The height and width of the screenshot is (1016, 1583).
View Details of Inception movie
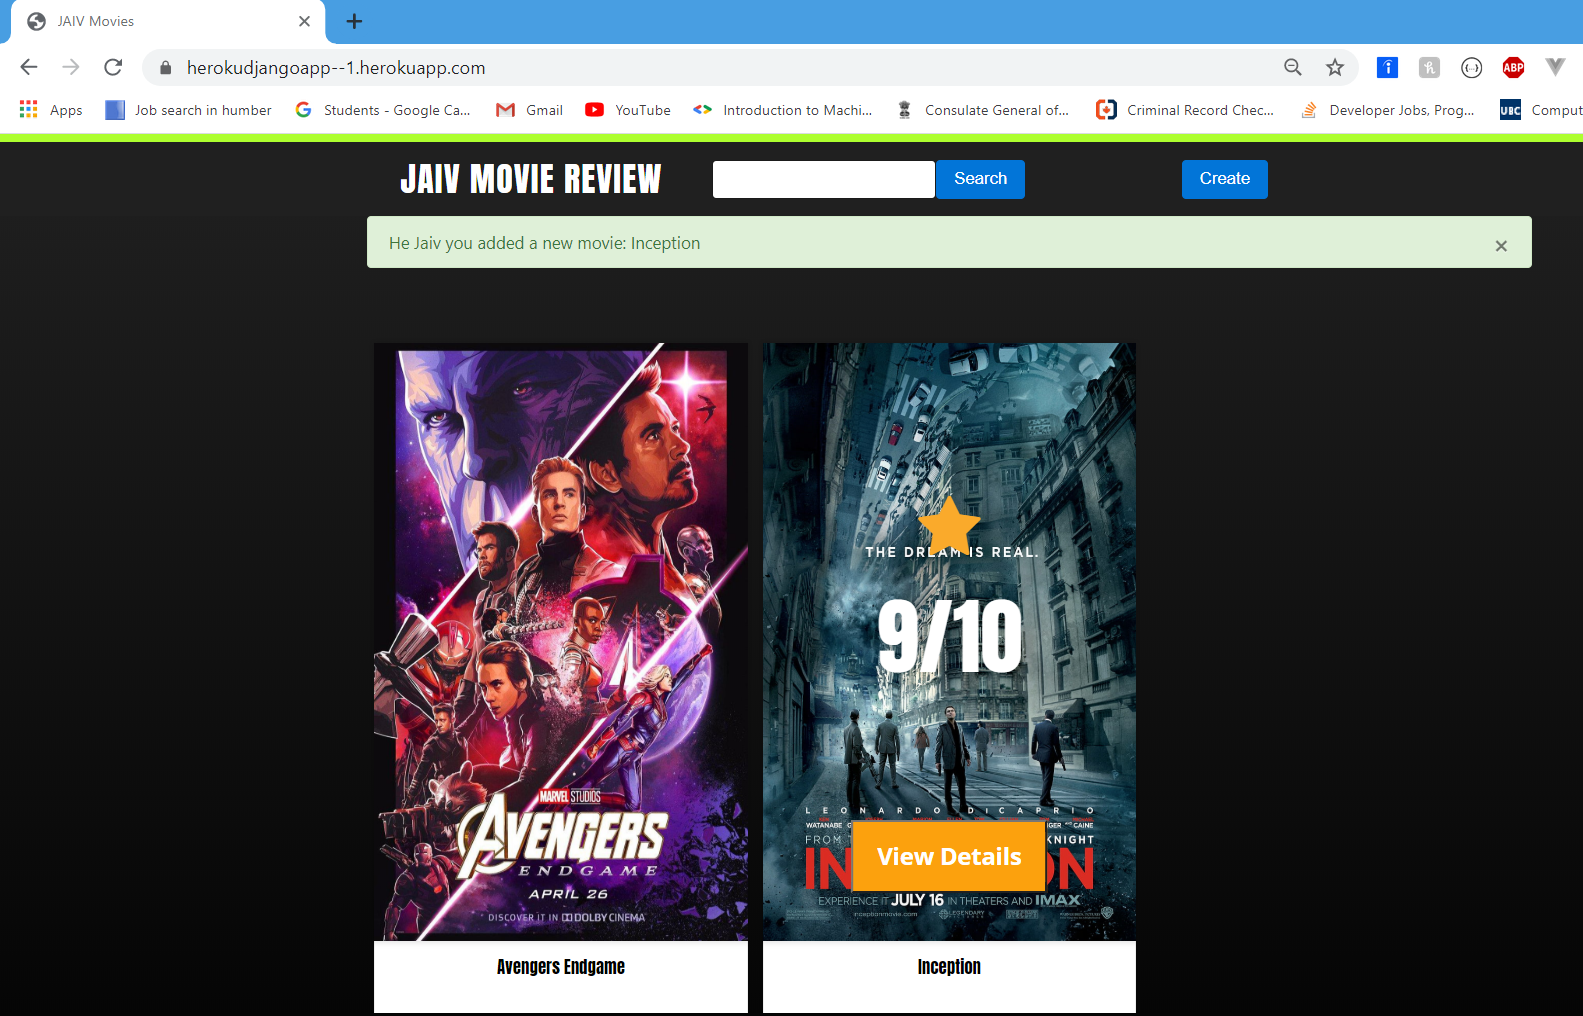(948, 857)
